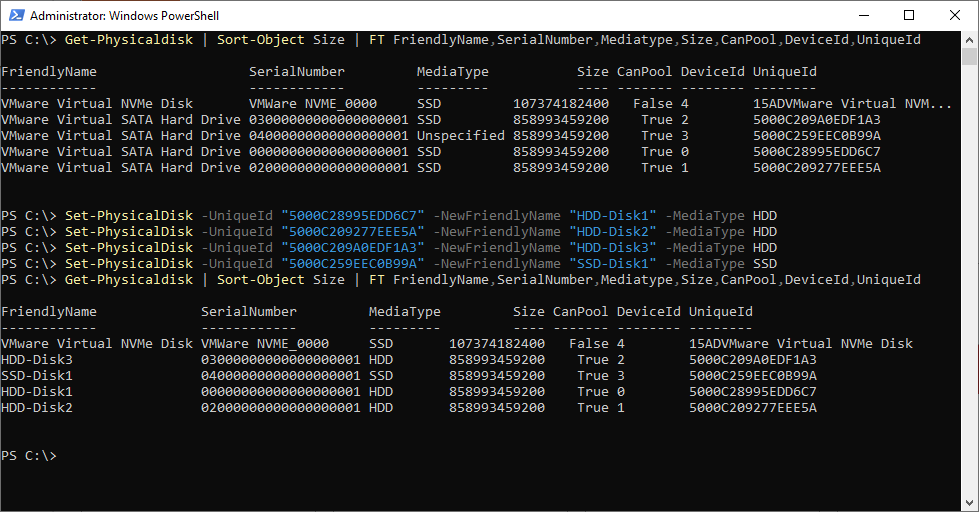Screen dimensions: 979x512
Task: Click quoted "5000C209A0EDF1A3" in the Set-PhysicalDisk command
Action: pyautogui.click(x=353, y=248)
